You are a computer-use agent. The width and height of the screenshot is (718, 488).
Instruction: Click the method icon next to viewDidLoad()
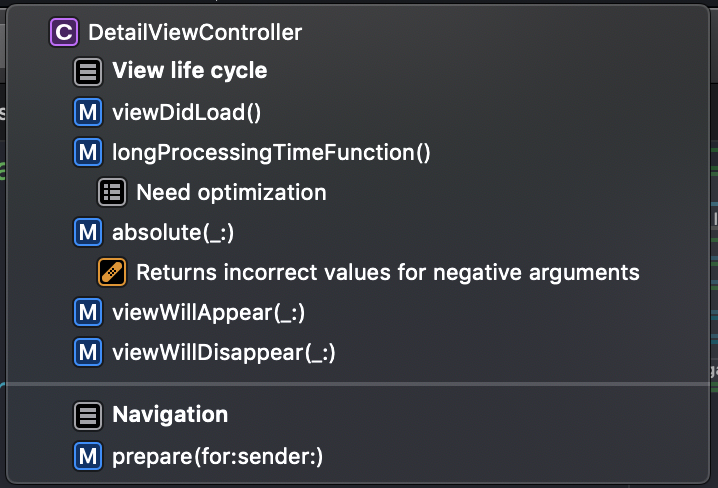click(x=88, y=112)
